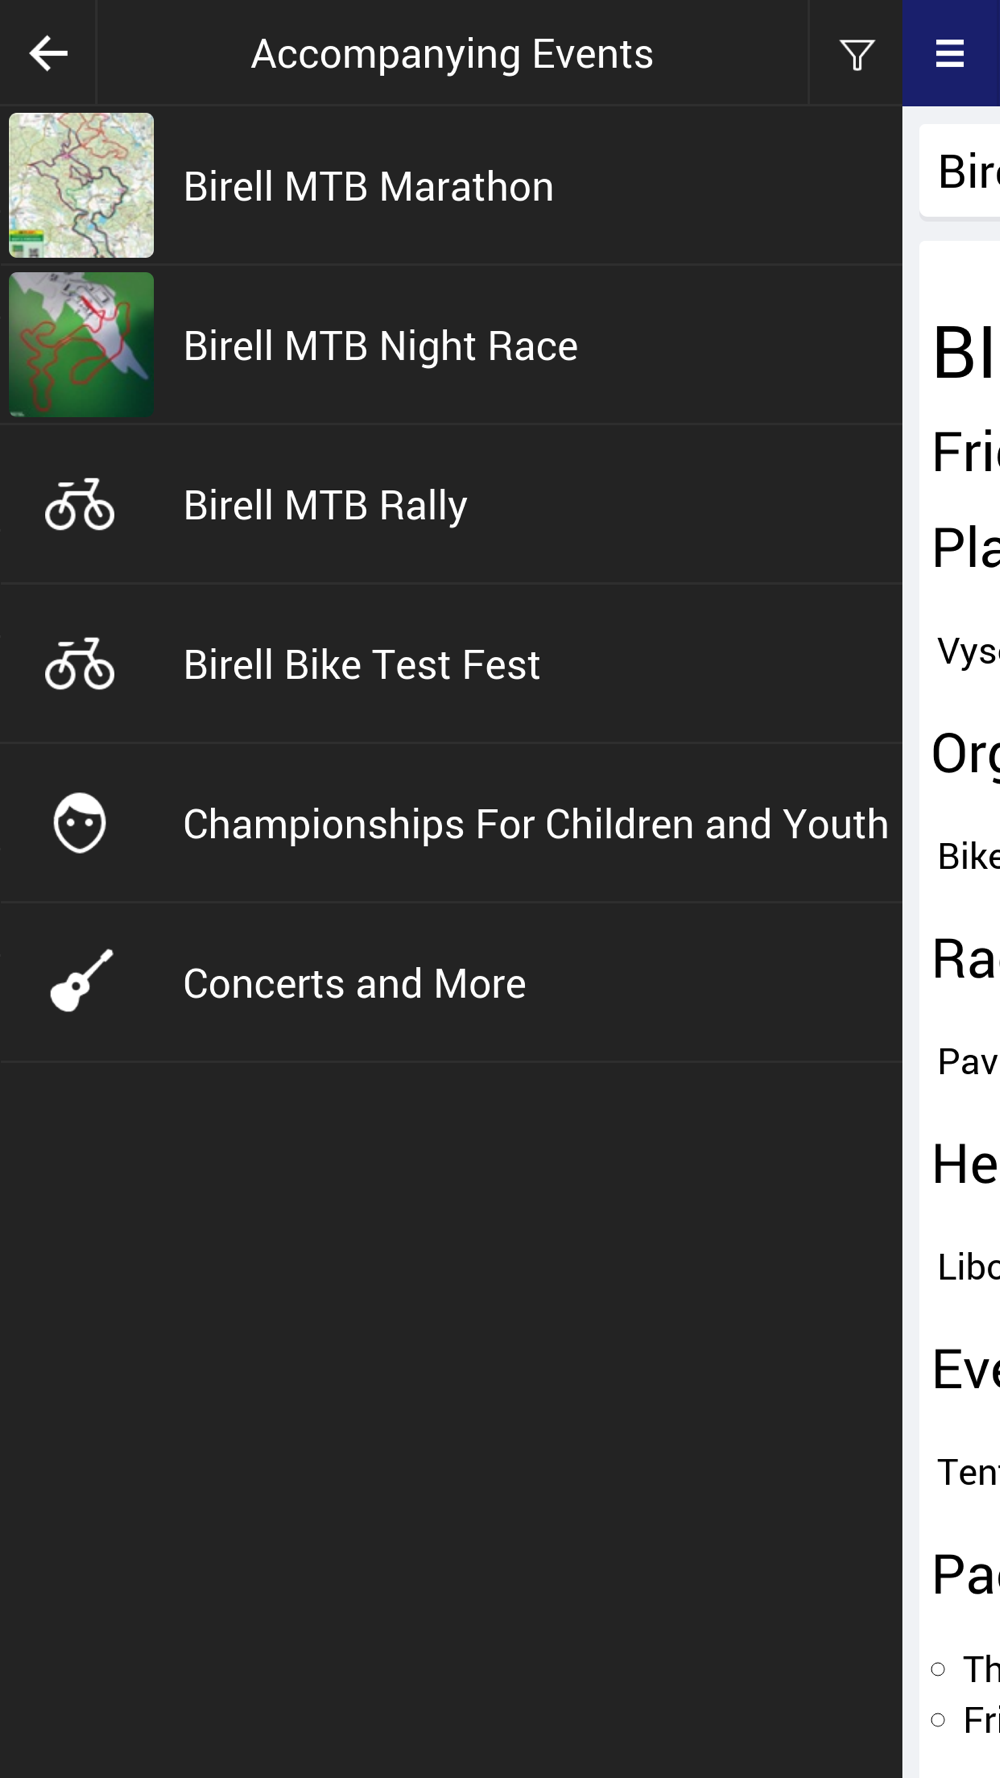Open Championships For Children and Youth
Viewport: 1000px width, 1778px height.
451,823
